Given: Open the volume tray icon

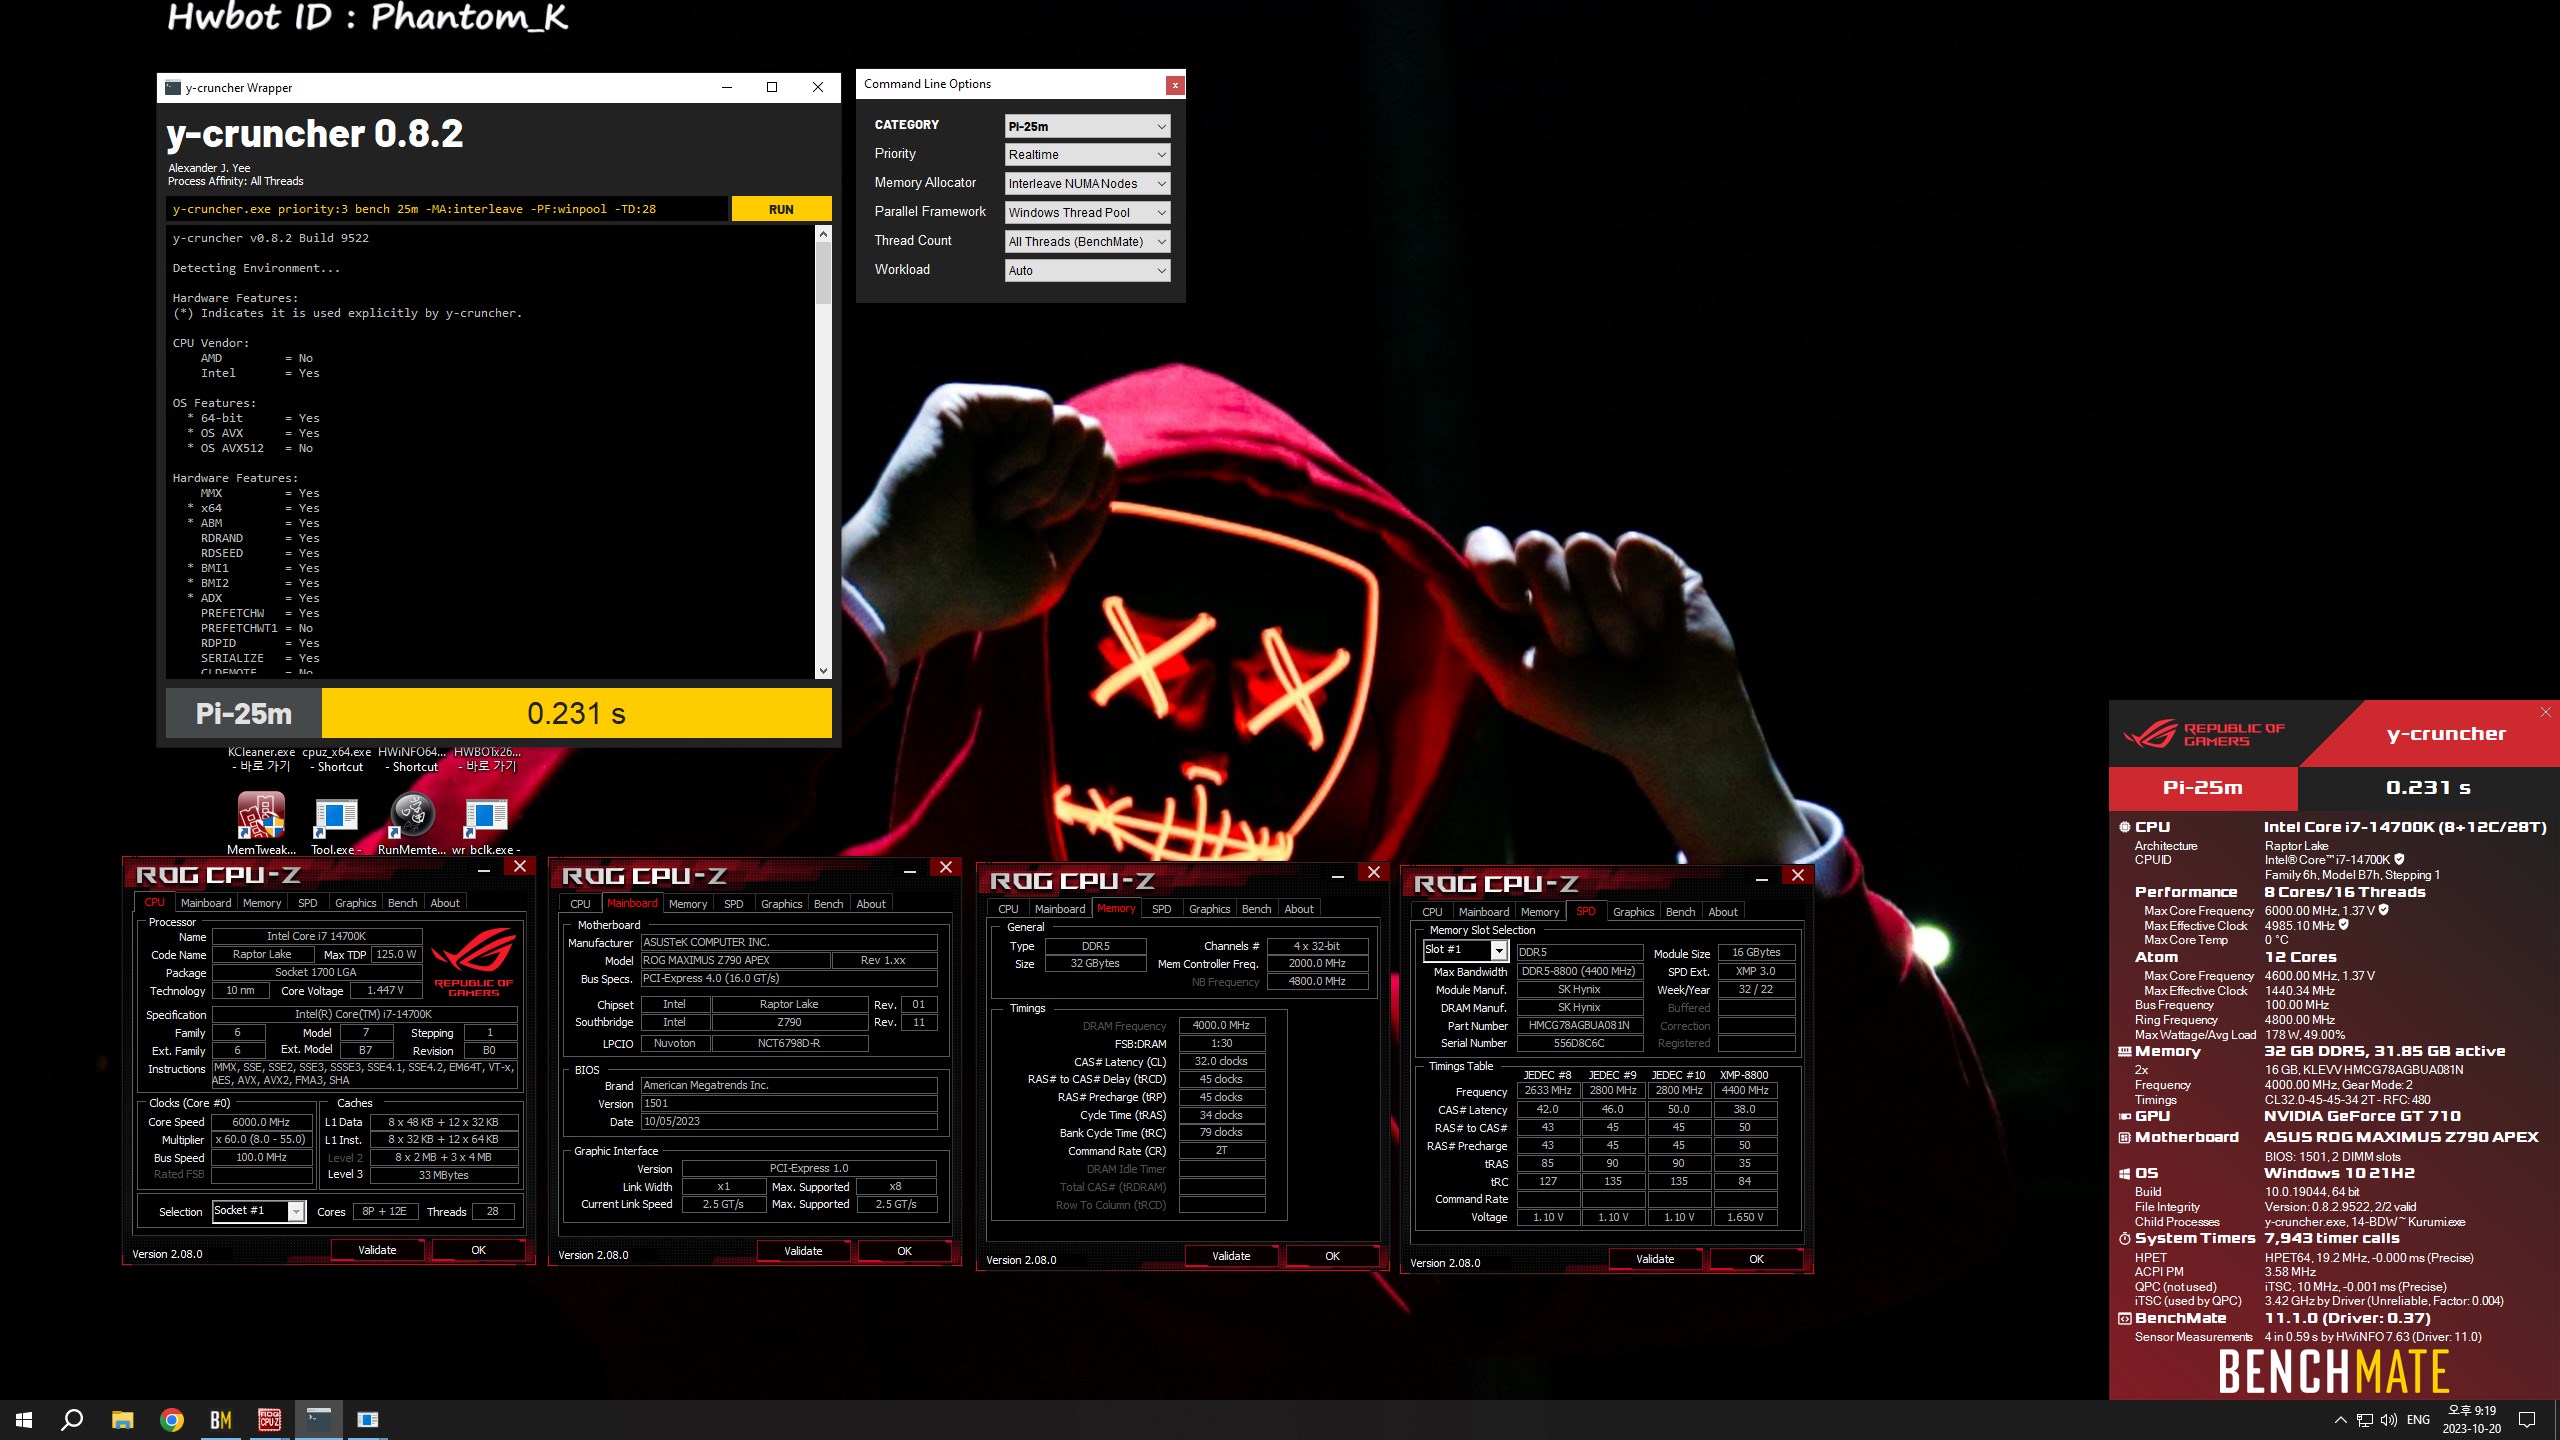Looking at the screenshot, I should point(2389,1420).
